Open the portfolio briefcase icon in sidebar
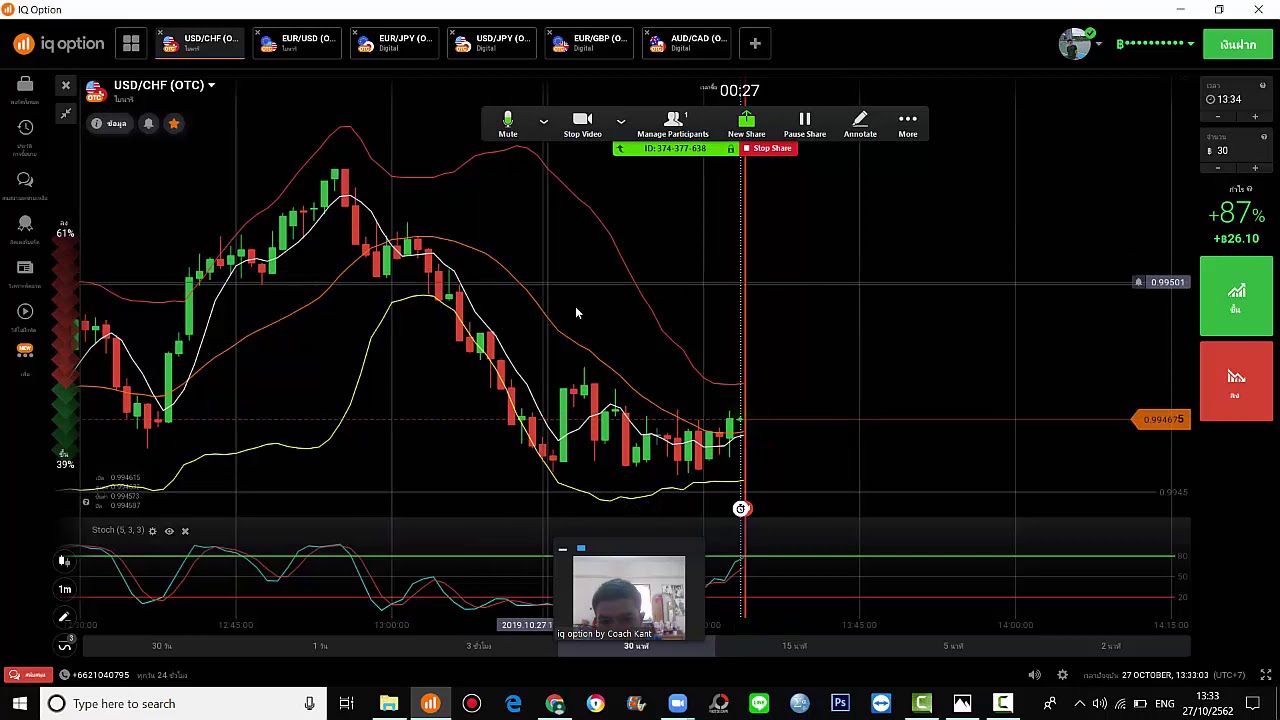 [x=25, y=85]
